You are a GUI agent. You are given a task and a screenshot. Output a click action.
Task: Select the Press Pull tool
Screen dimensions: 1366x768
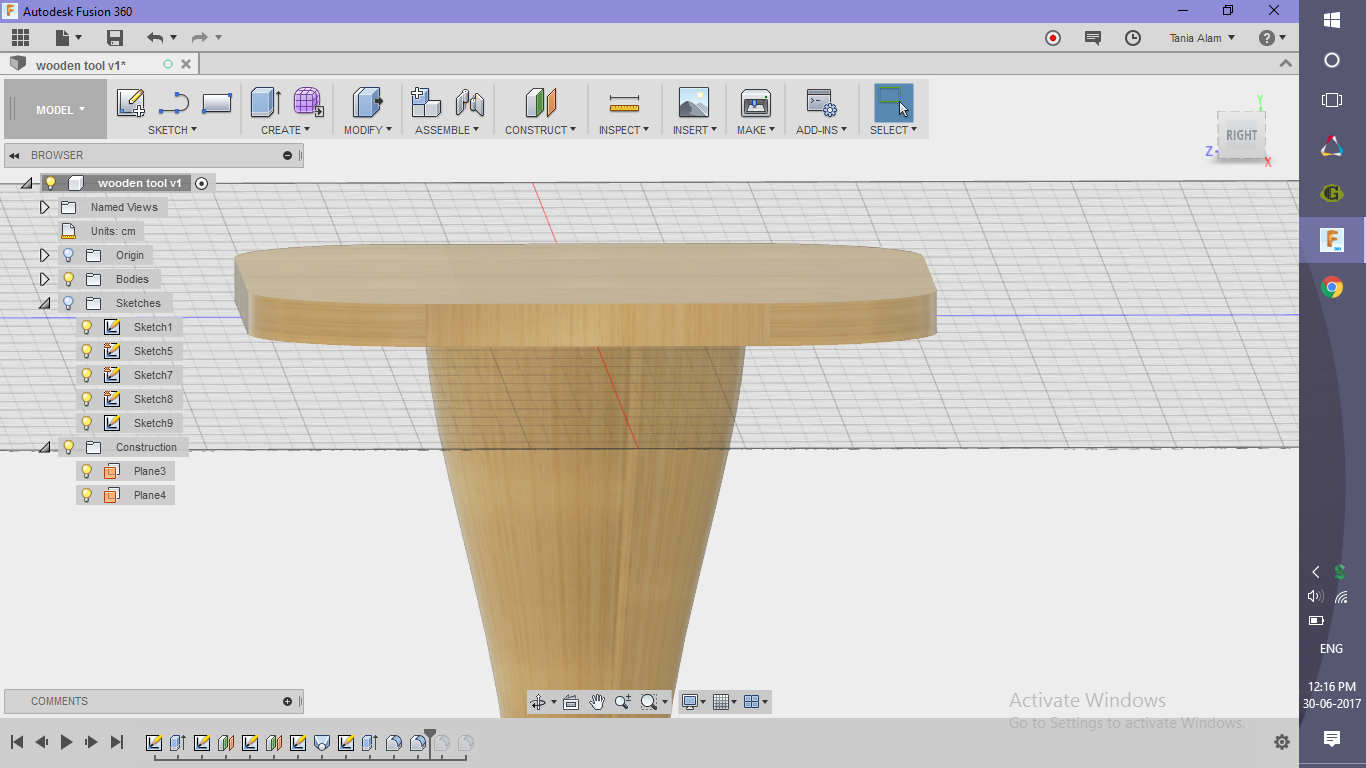[x=368, y=102]
